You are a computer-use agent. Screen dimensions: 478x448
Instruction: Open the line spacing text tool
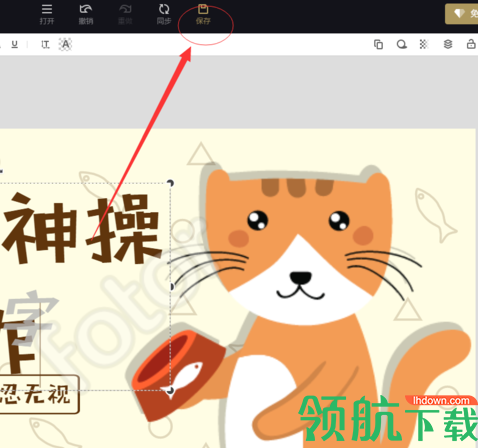(x=45, y=44)
